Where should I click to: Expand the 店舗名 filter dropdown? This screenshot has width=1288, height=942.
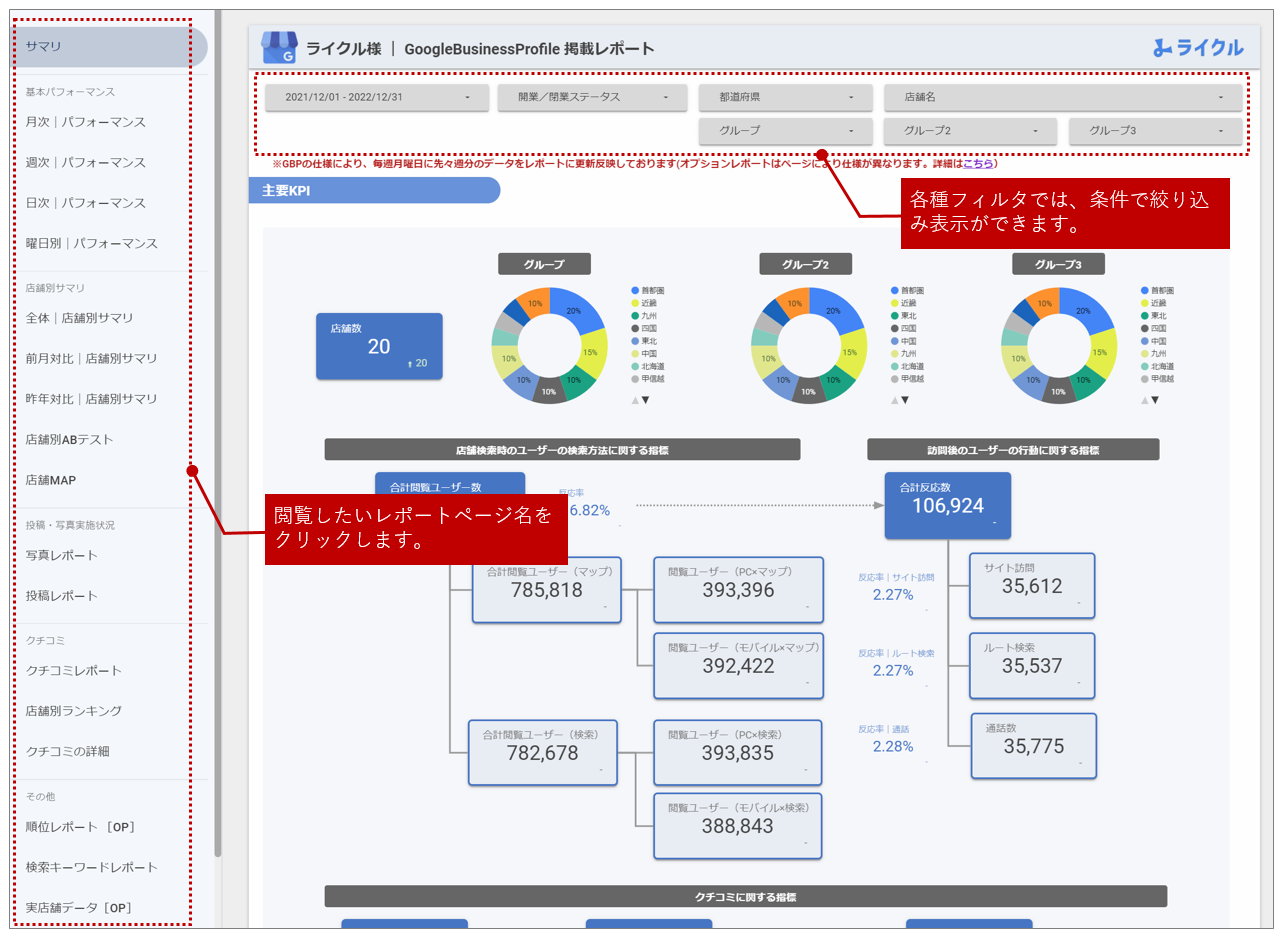point(1062,98)
